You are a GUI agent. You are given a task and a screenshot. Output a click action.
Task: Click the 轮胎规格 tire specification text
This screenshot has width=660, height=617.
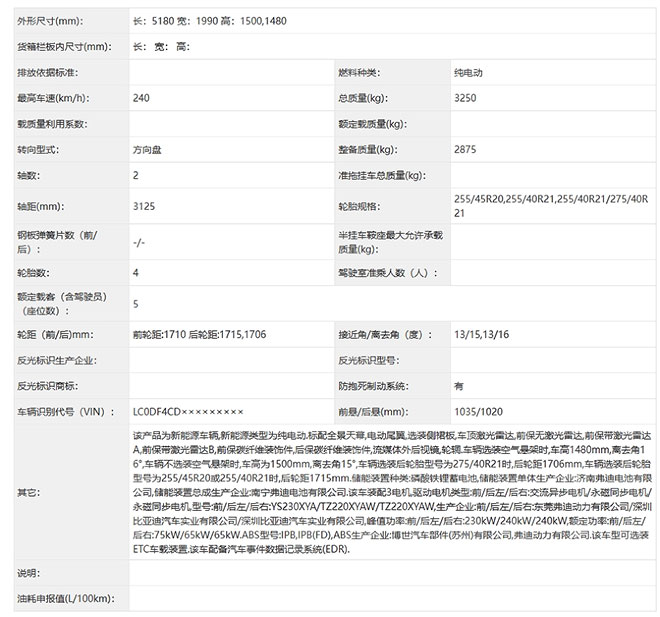[x=550, y=207]
